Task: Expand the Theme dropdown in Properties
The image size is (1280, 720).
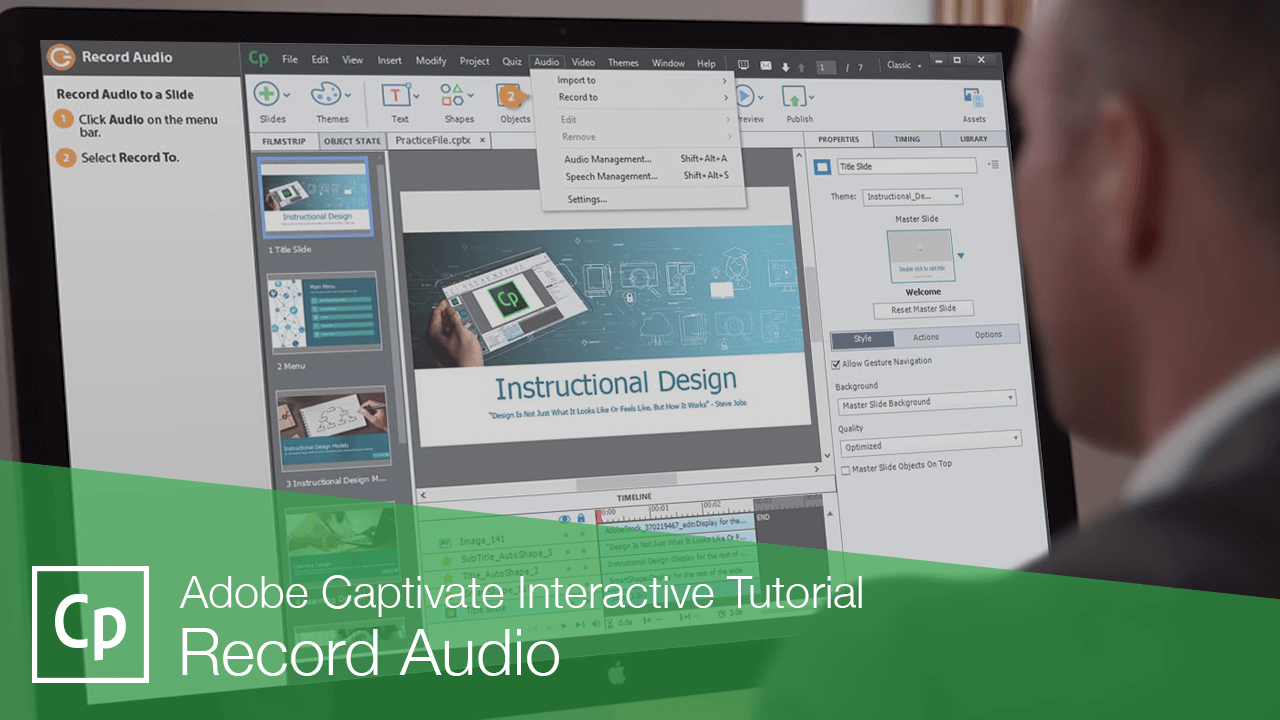Action: pos(912,197)
